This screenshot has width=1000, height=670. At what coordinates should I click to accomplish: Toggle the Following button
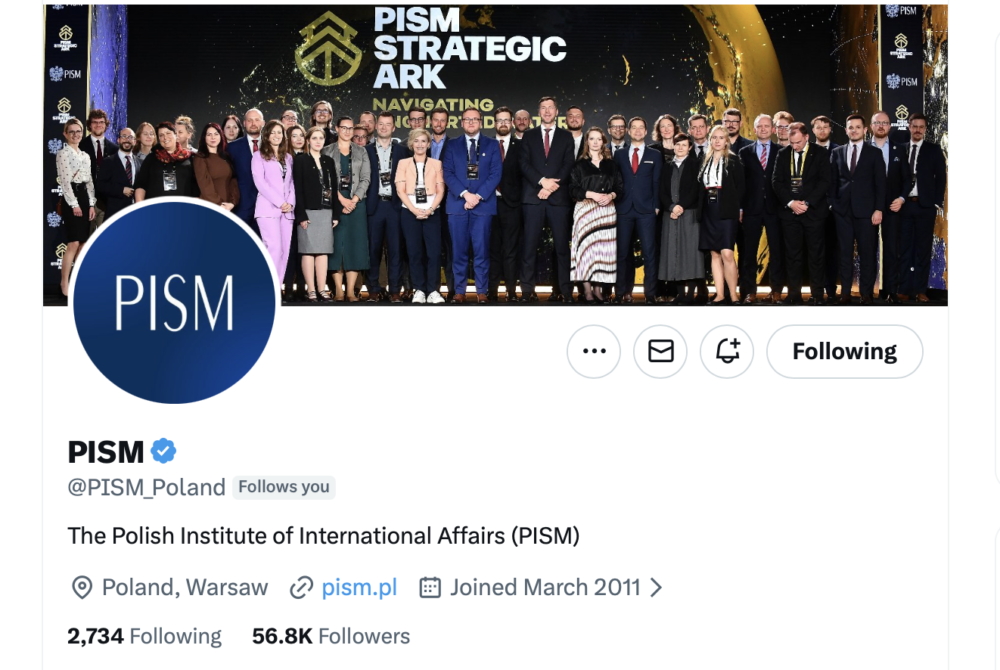pos(844,352)
